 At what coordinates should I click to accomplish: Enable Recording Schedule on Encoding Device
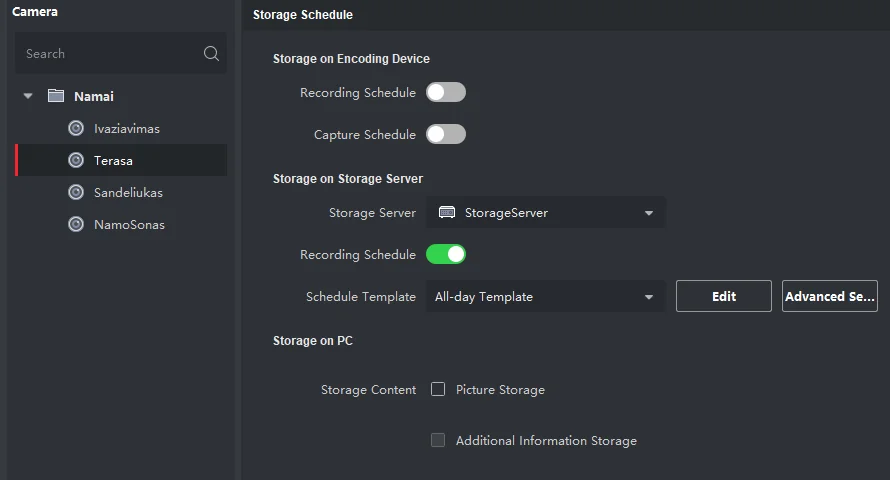[446, 93]
